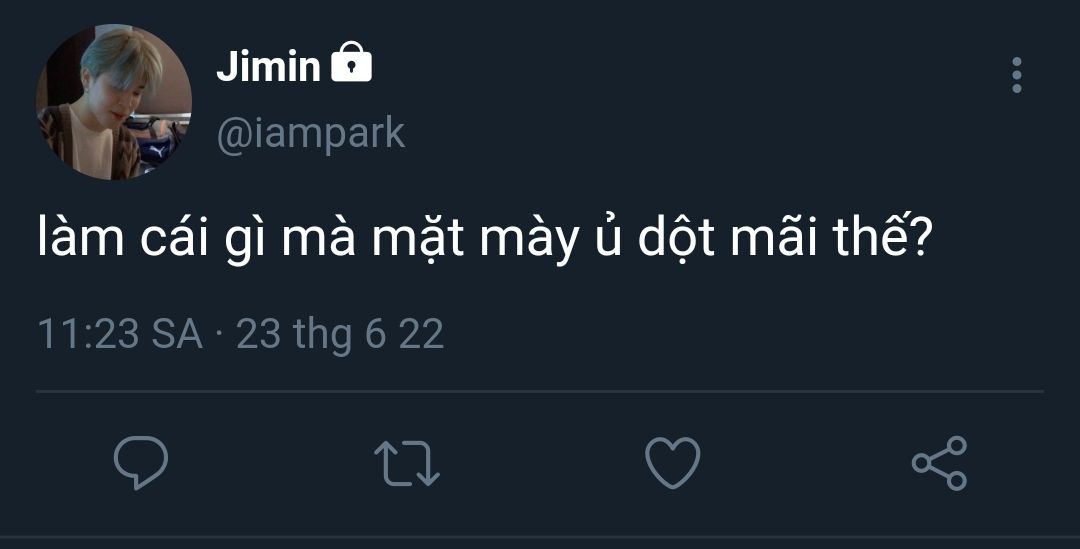1080x549 pixels.
Task: Click the display name Jimin
Action: click(x=269, y=65)
